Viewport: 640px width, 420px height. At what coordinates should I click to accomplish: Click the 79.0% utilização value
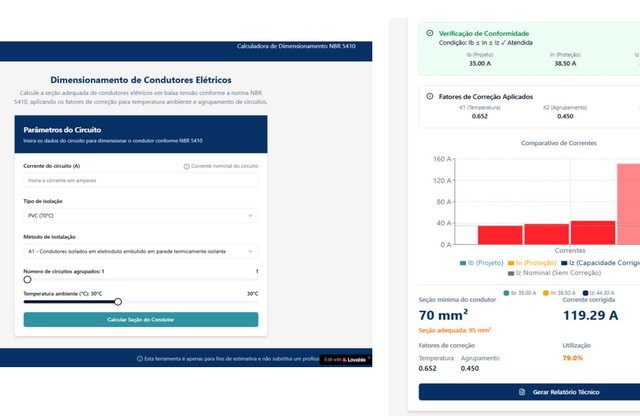(573, 358)
